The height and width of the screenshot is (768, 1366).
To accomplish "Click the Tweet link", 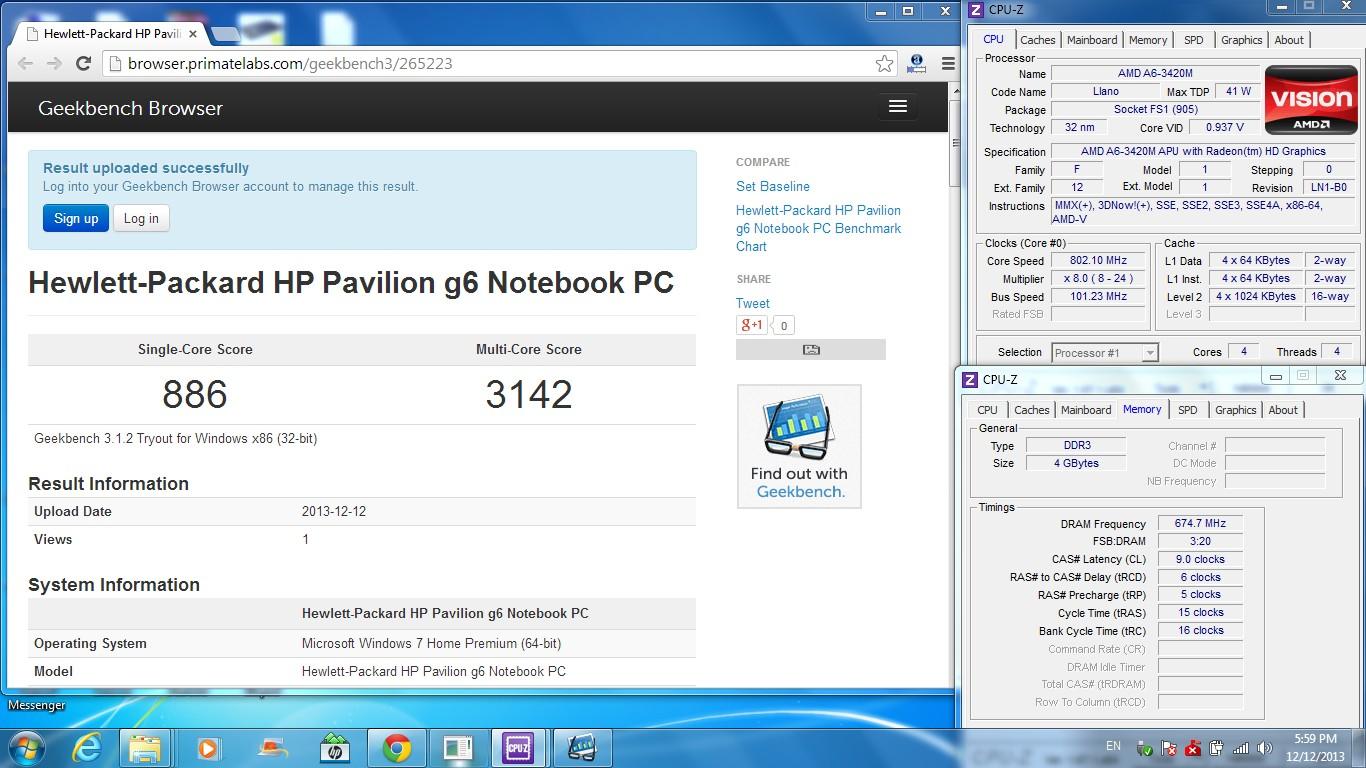I will 753,303.
